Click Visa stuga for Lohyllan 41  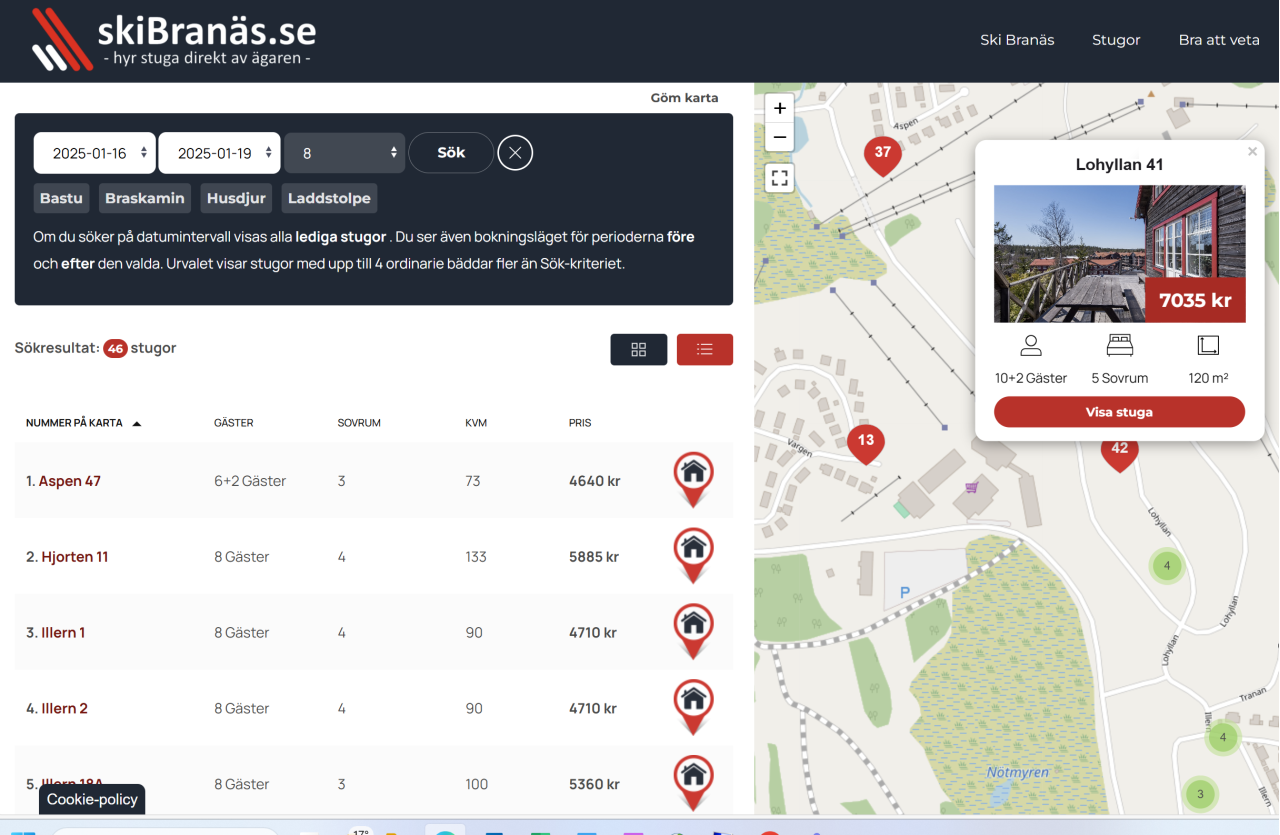[x=1119, y=412]
